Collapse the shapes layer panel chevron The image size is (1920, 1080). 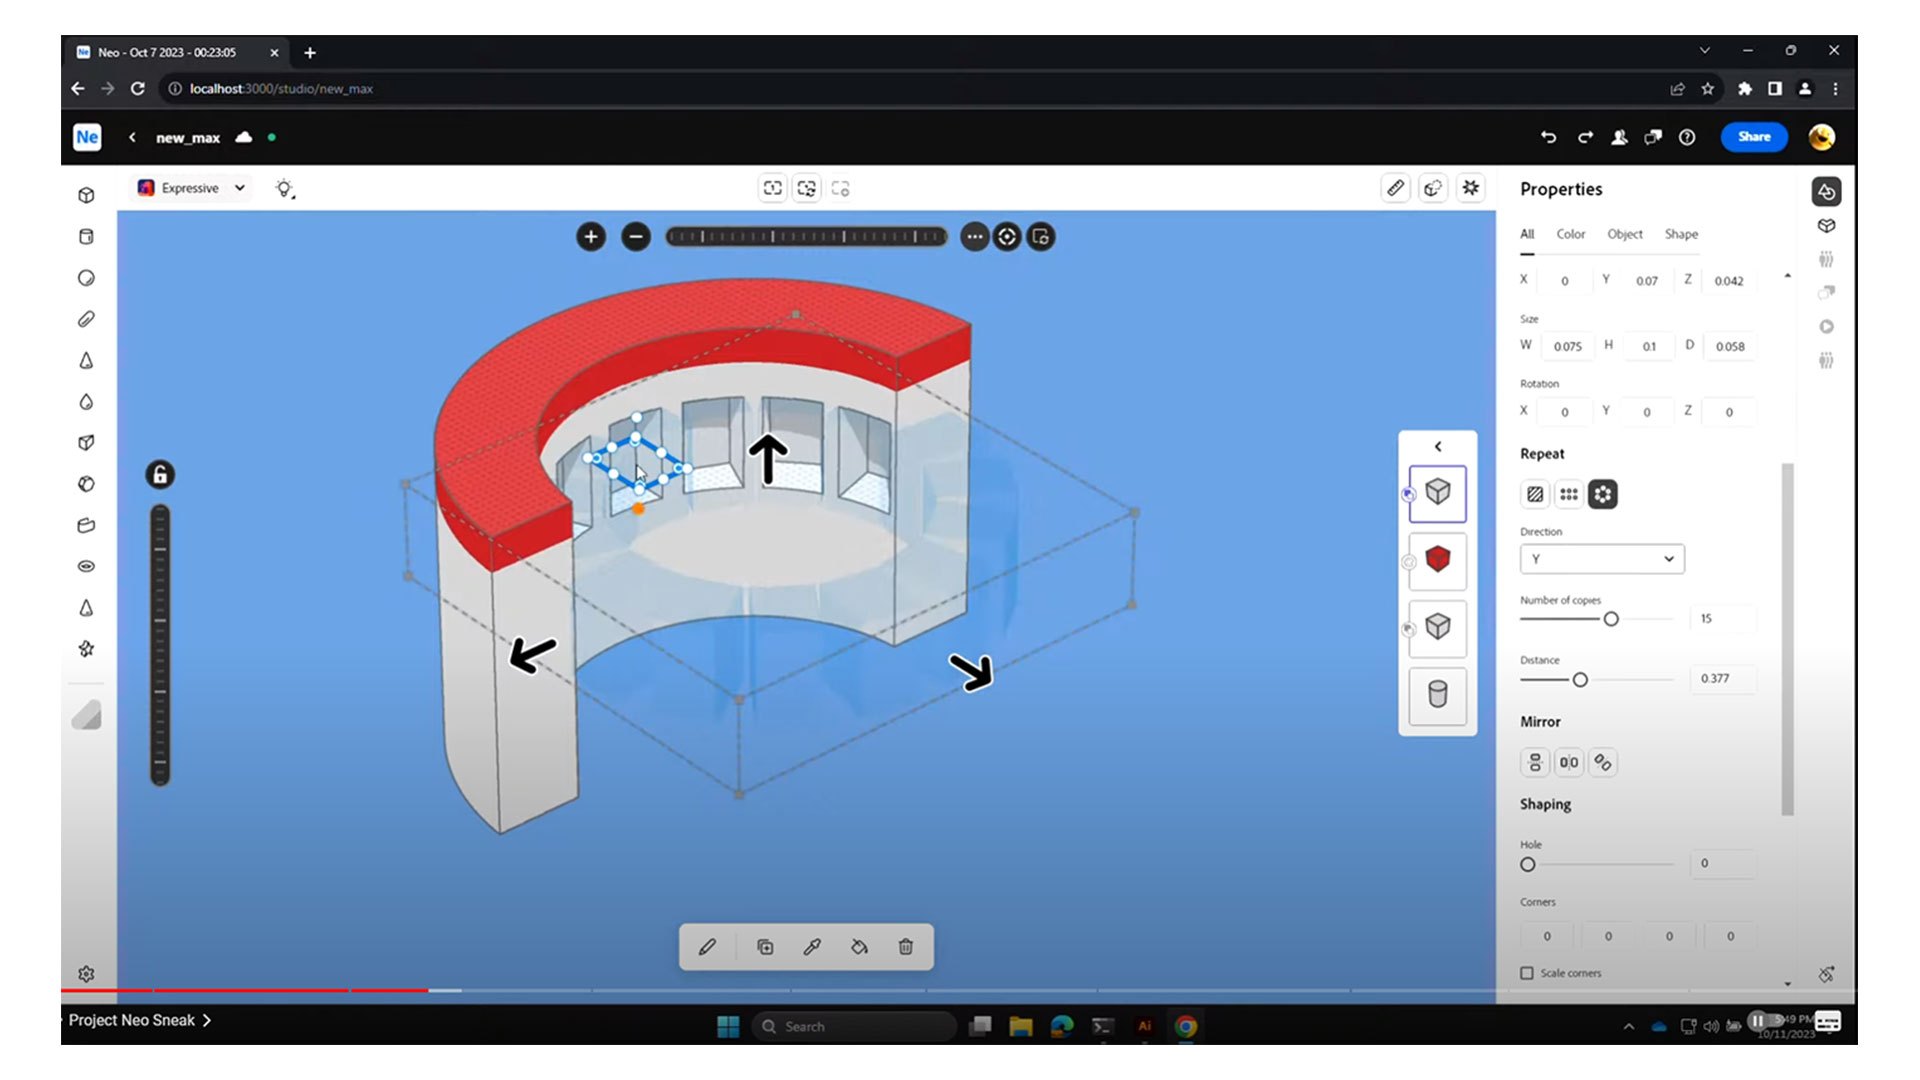click(x=1438, y=447)
